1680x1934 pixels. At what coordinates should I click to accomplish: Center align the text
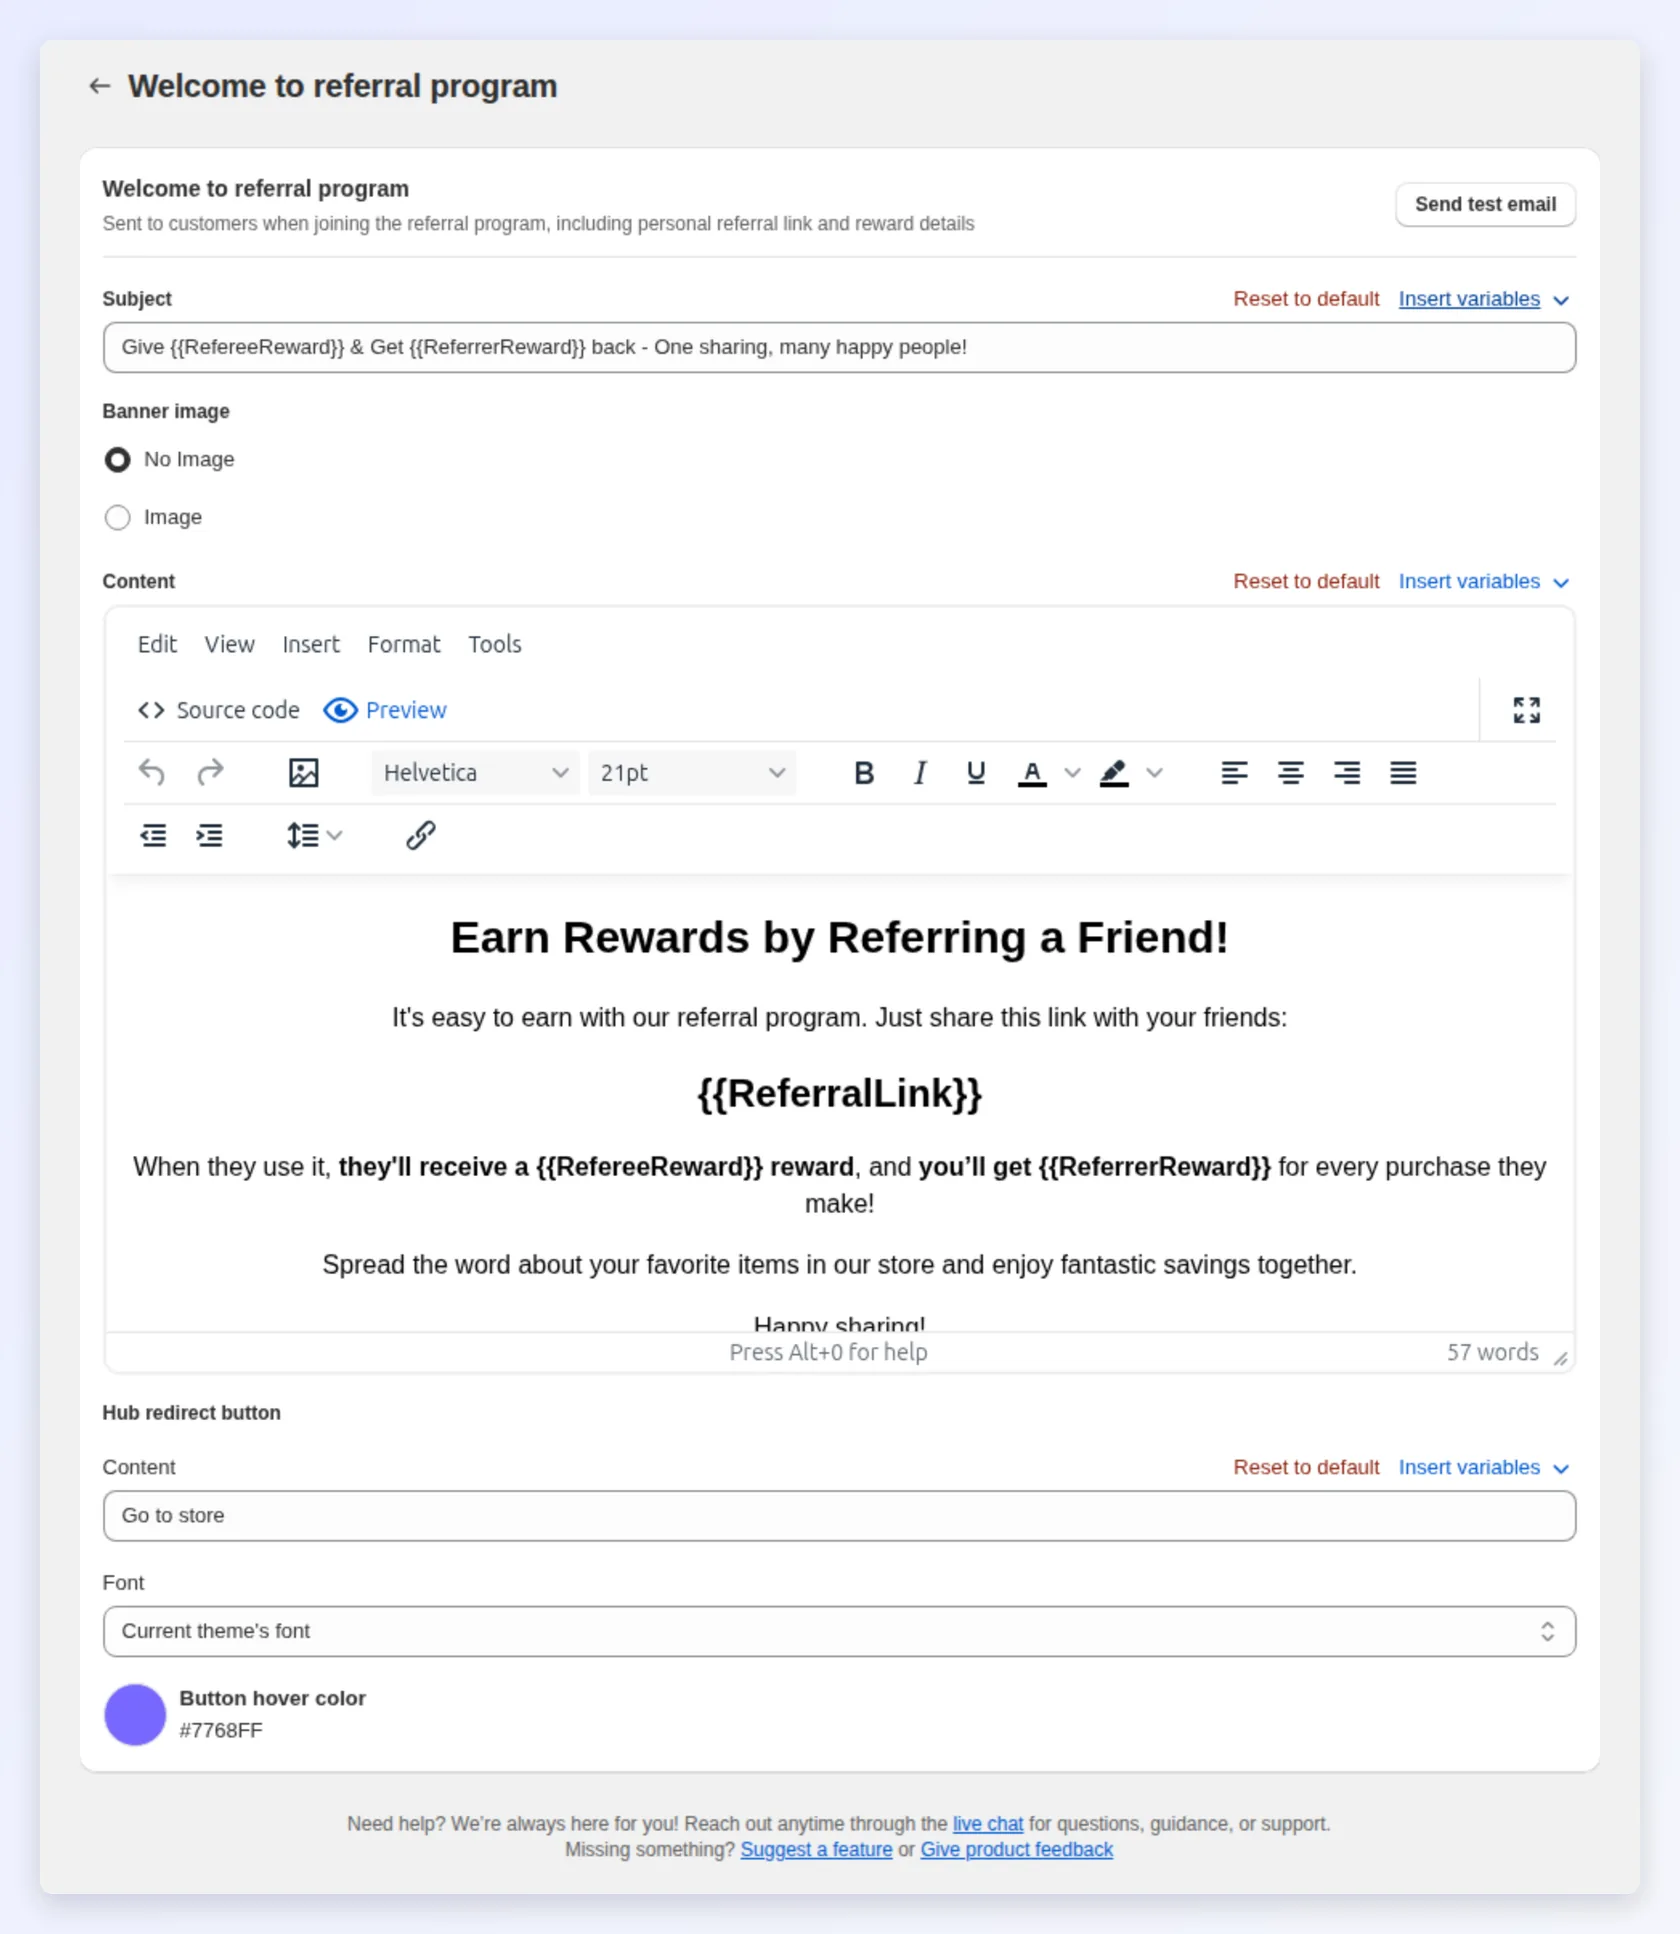click(x=1291, y=773)
